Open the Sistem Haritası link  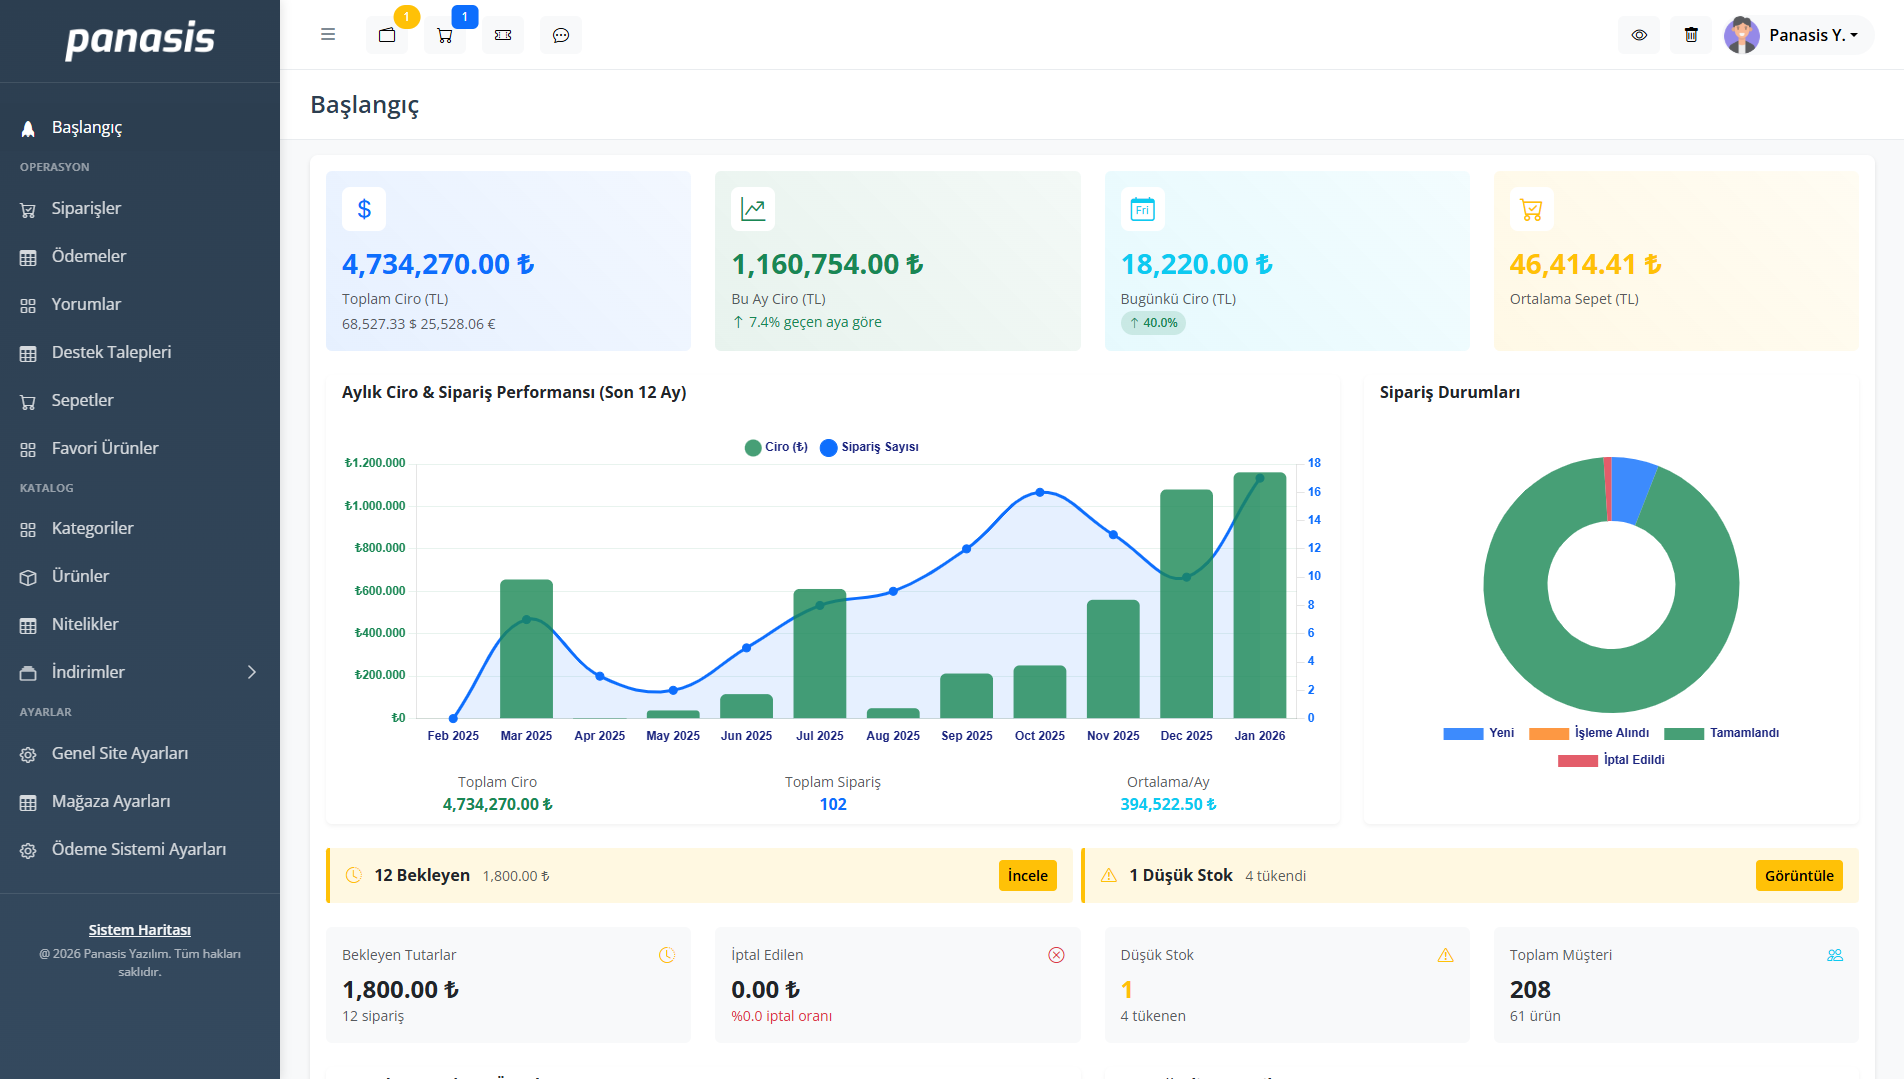(x=139, y=929)
